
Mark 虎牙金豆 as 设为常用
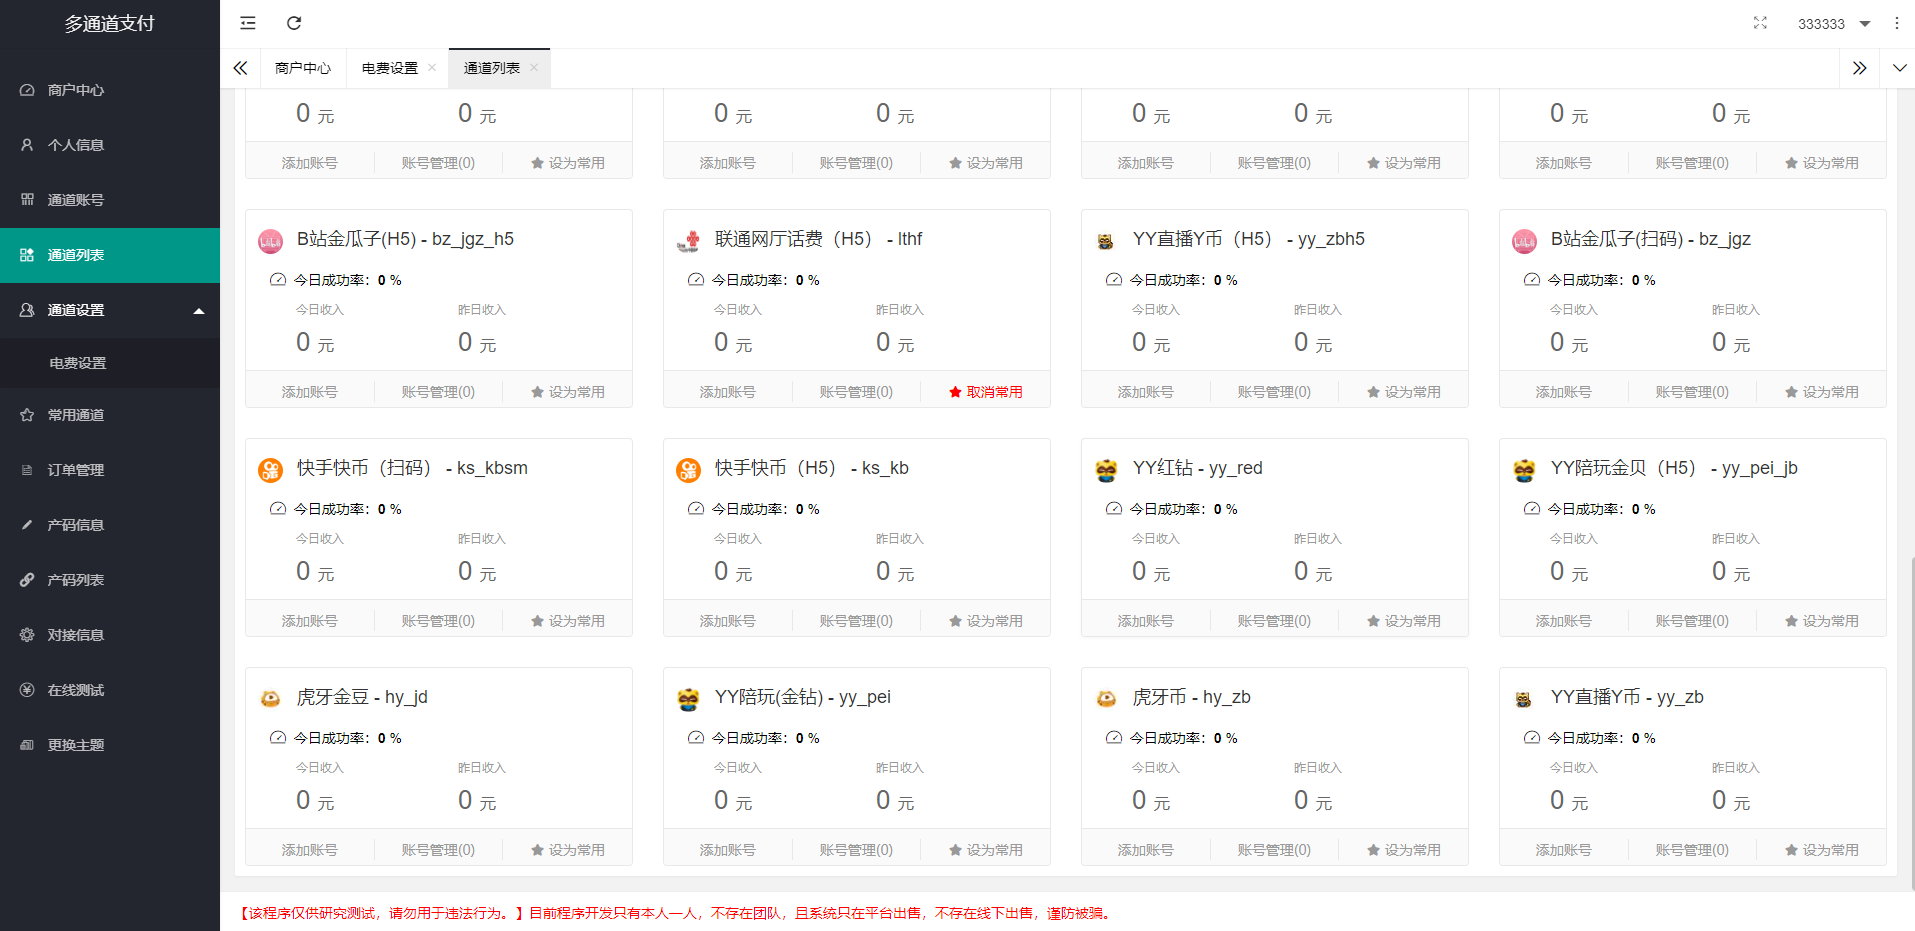(567, 848)
